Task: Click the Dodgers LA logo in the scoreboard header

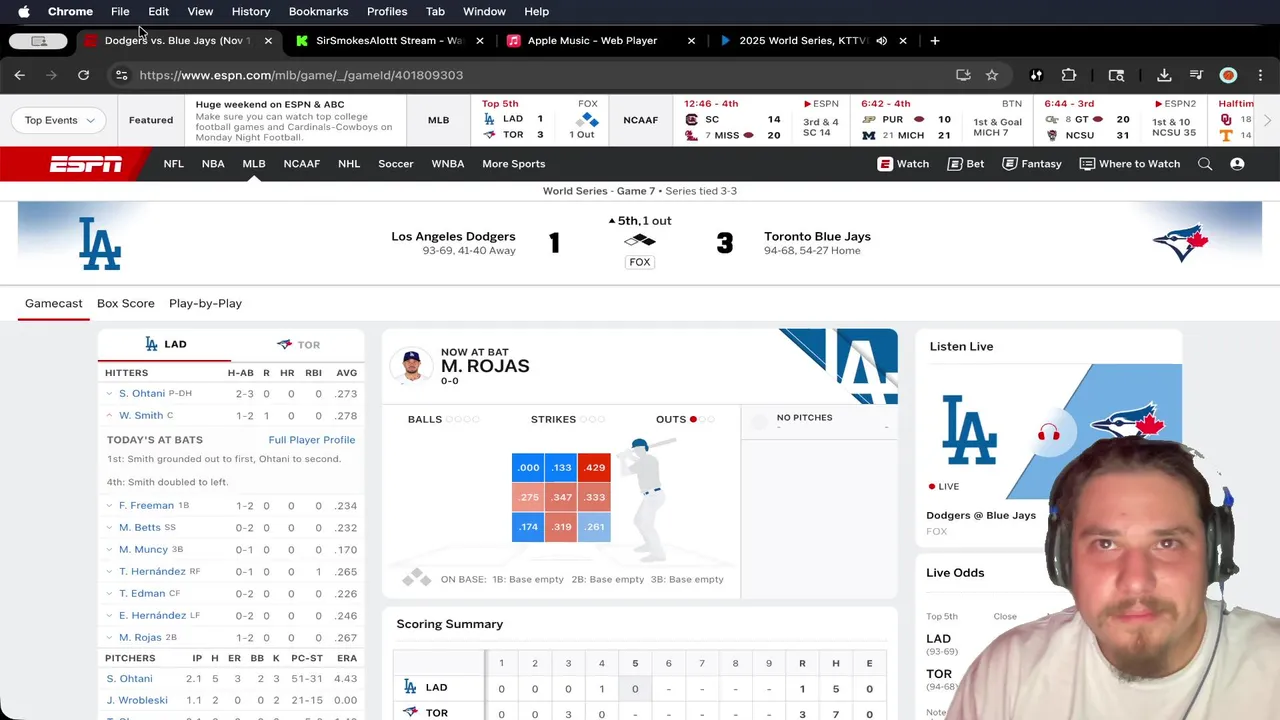Action: click(x=100, y=243)
